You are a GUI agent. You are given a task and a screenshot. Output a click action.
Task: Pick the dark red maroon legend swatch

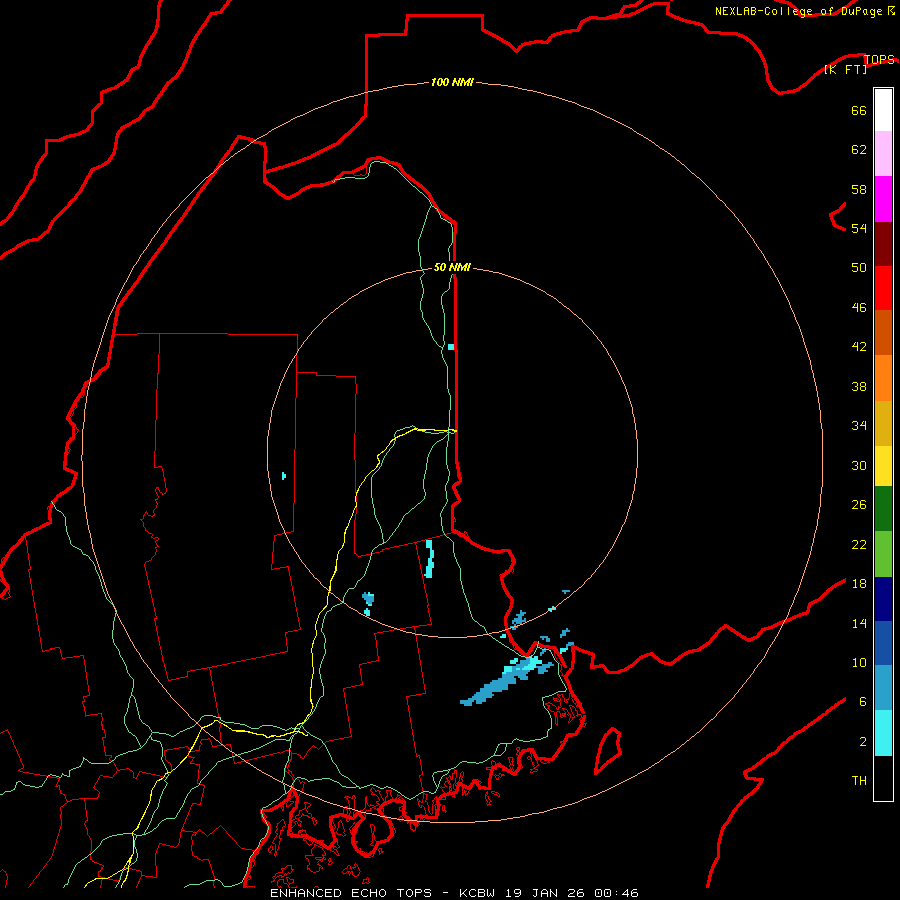click(883, 243)
